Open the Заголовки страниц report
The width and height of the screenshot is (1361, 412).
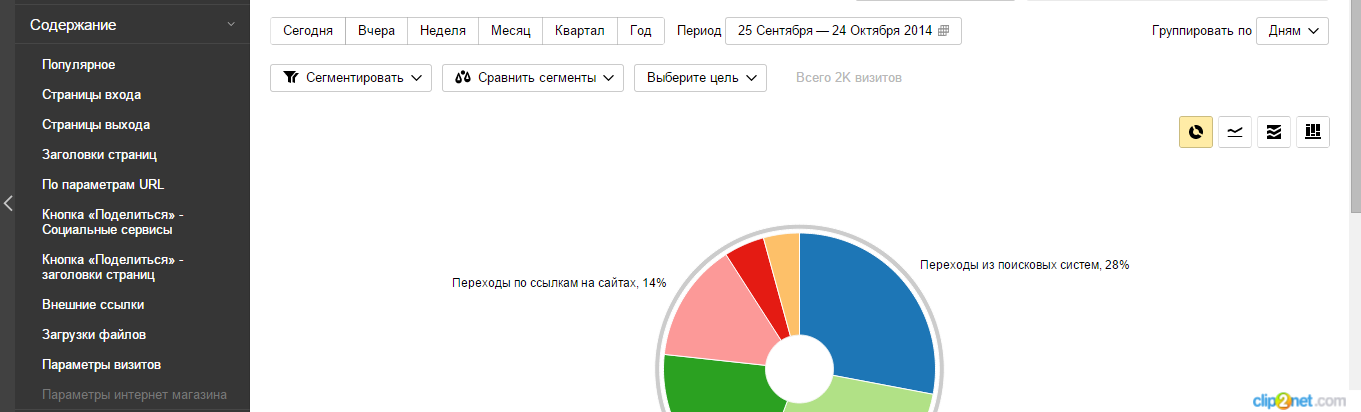coord(99,155)
